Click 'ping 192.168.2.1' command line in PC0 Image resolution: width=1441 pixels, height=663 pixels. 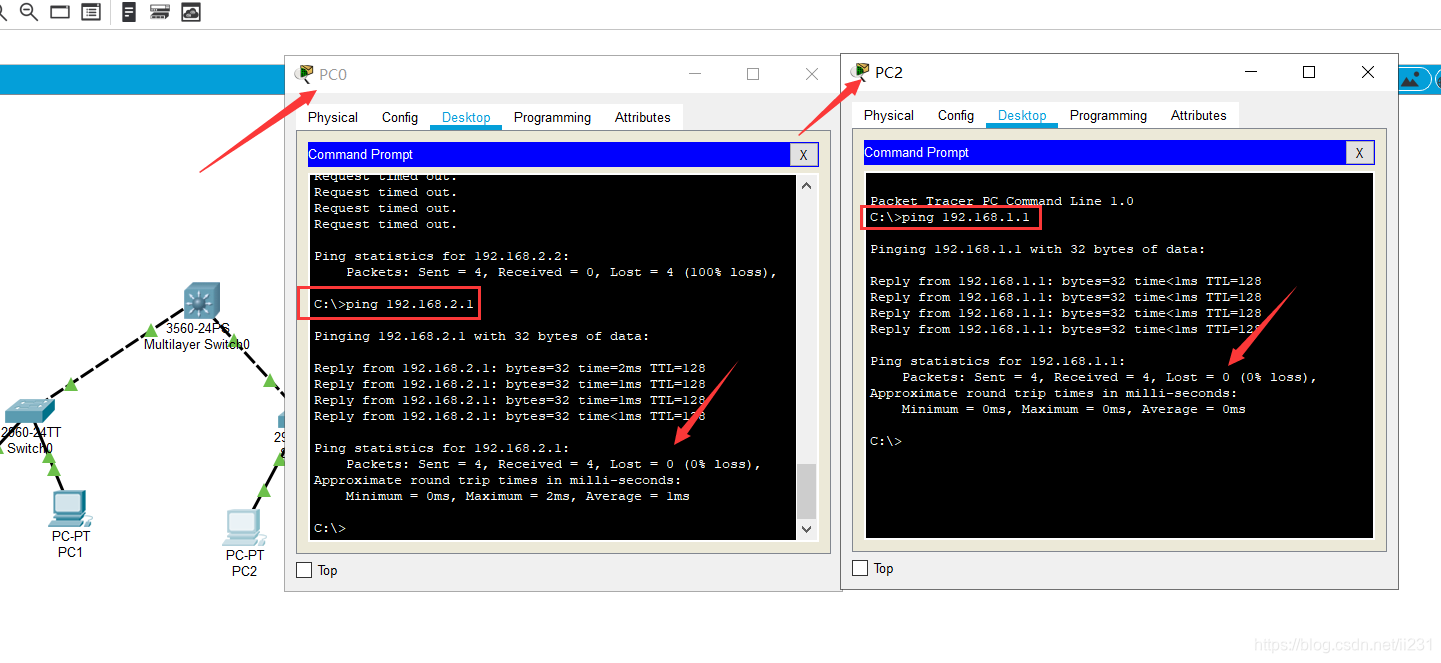pos(394,304)
